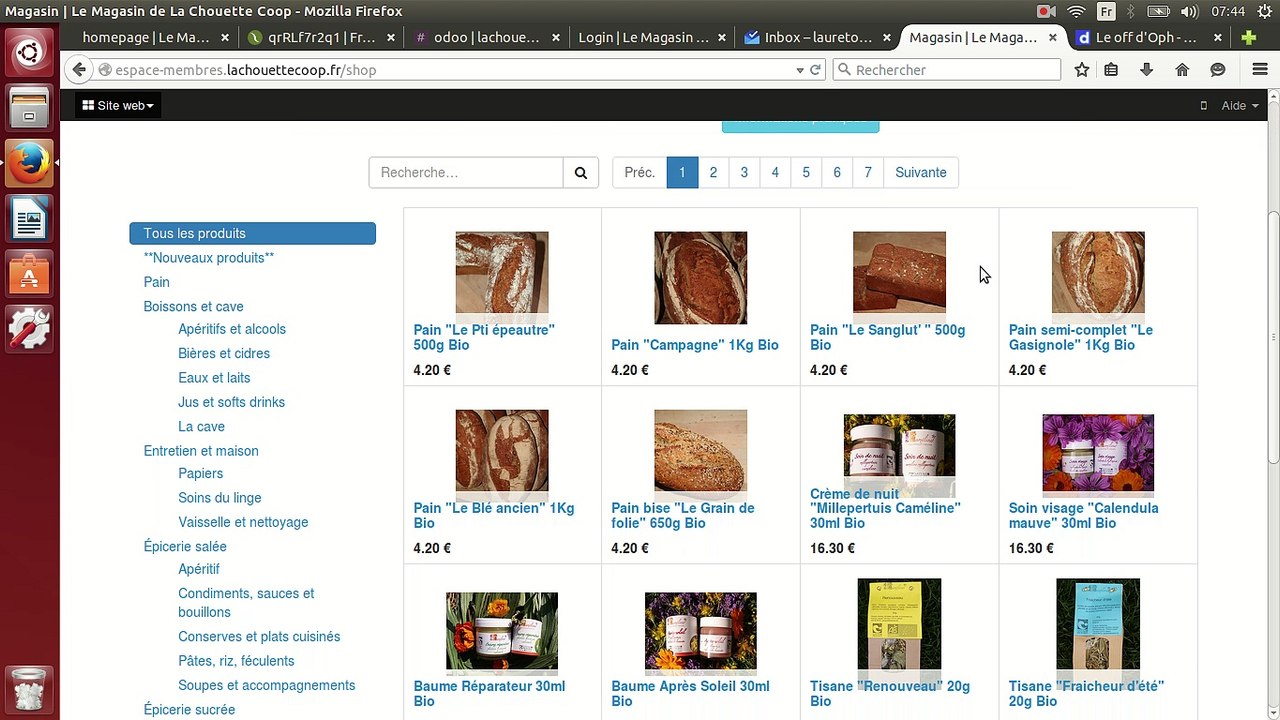Go back with the Firefox back arrow
This screenshot has height=720, width=1280.
click(79, 70)
